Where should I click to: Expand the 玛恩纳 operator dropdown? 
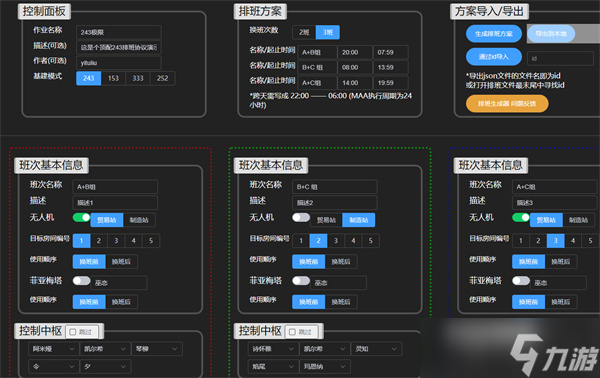(x=324, y=367)
